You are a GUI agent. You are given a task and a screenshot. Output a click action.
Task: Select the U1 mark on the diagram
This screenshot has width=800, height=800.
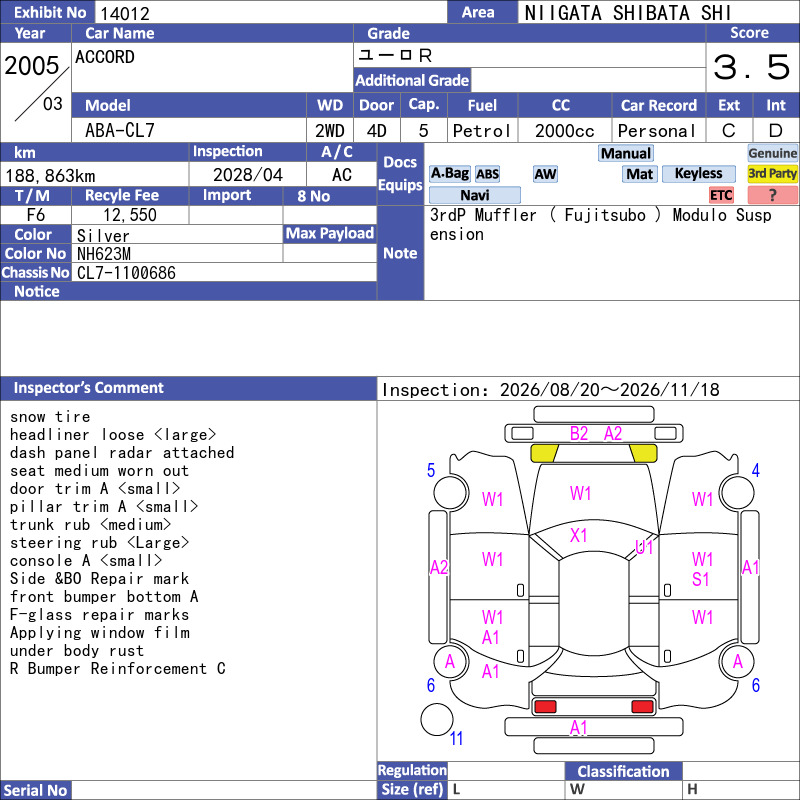[x=644, y=547]
